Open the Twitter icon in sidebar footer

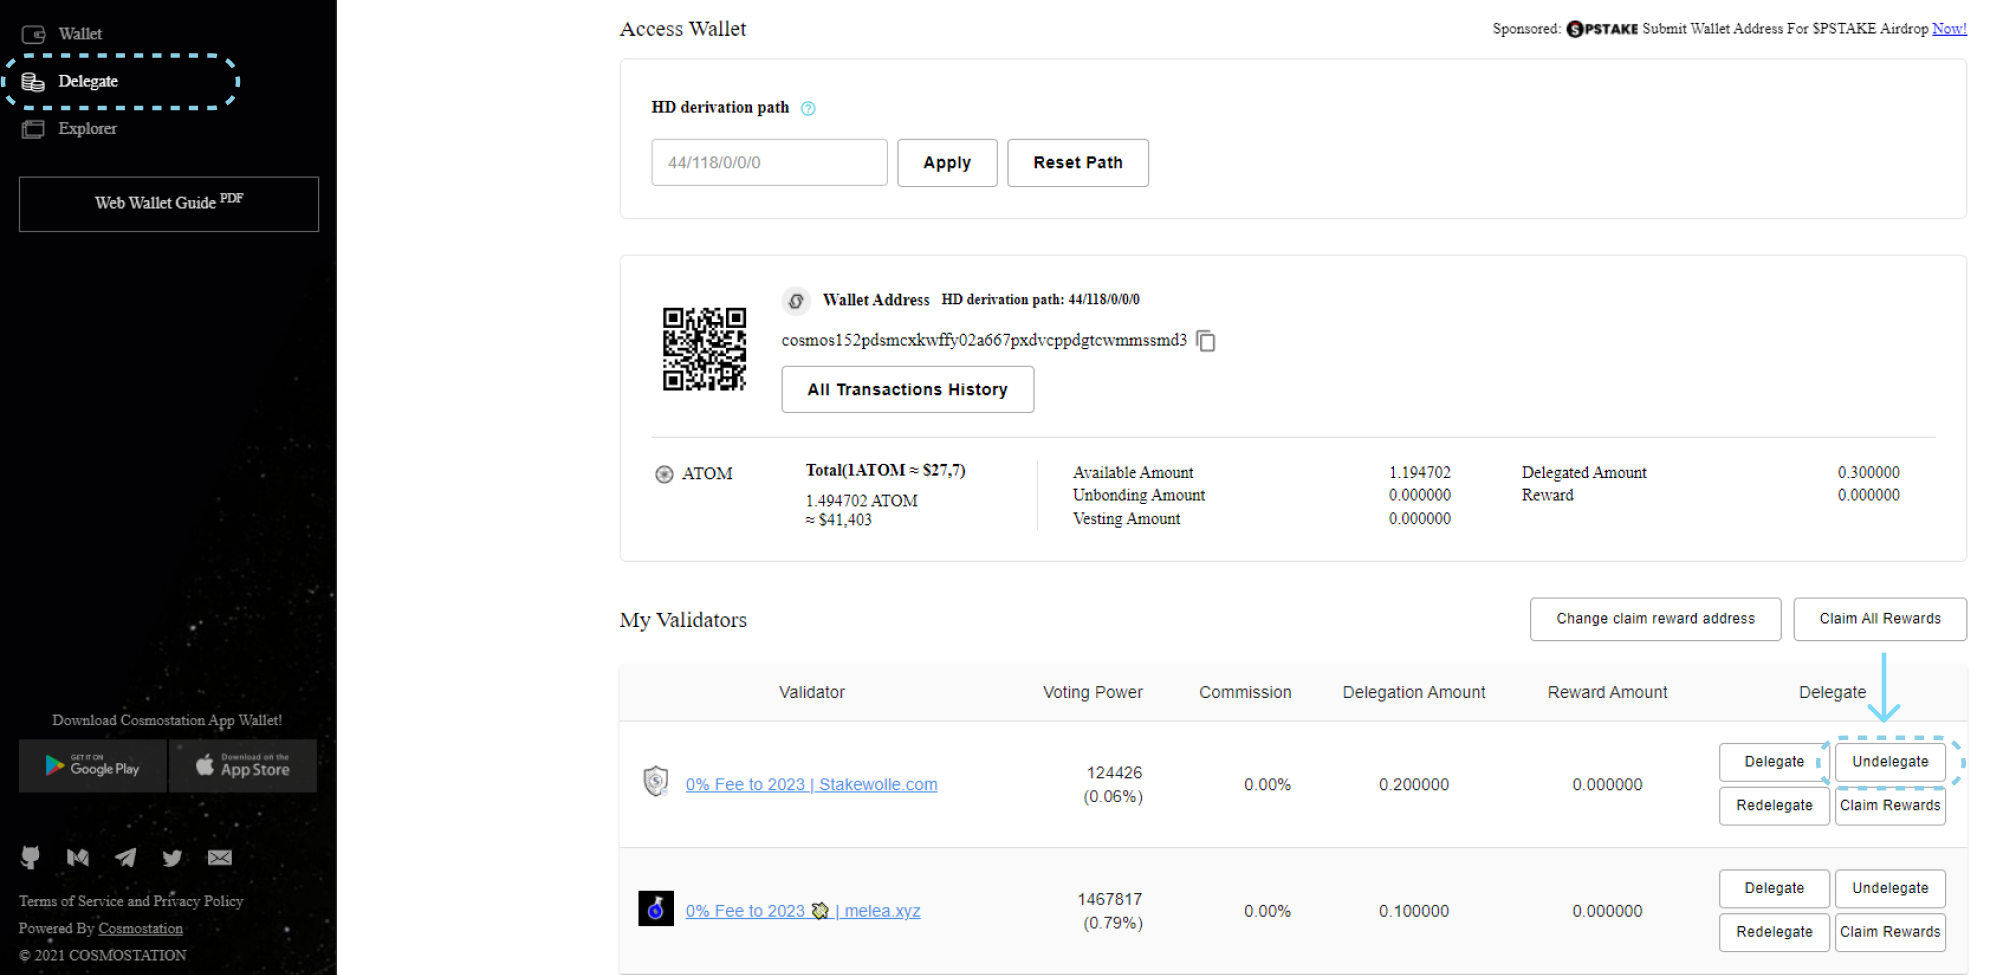pyautogui.click(x=172, y=857)
